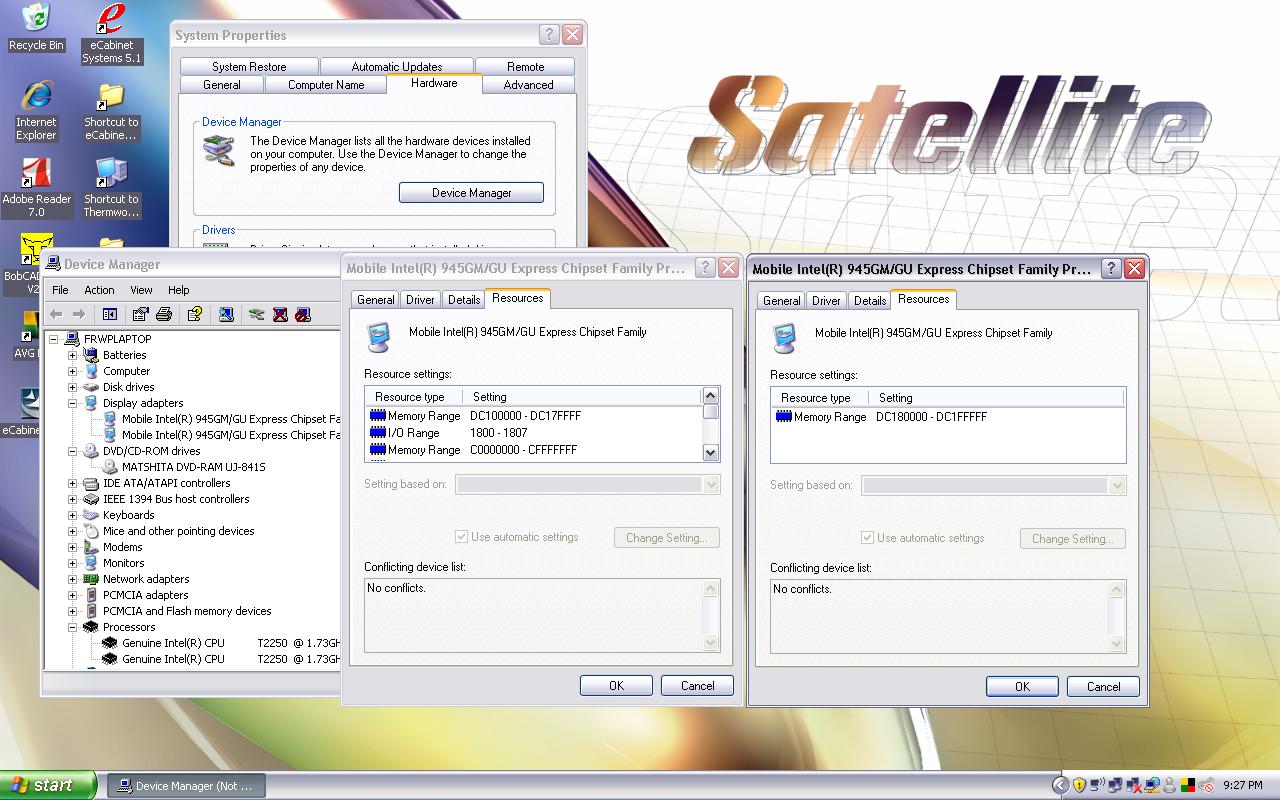Select the Internet Explorer desktop icon
The height and width of the screenshot is (800, 1280).
(x=36, y=110)
